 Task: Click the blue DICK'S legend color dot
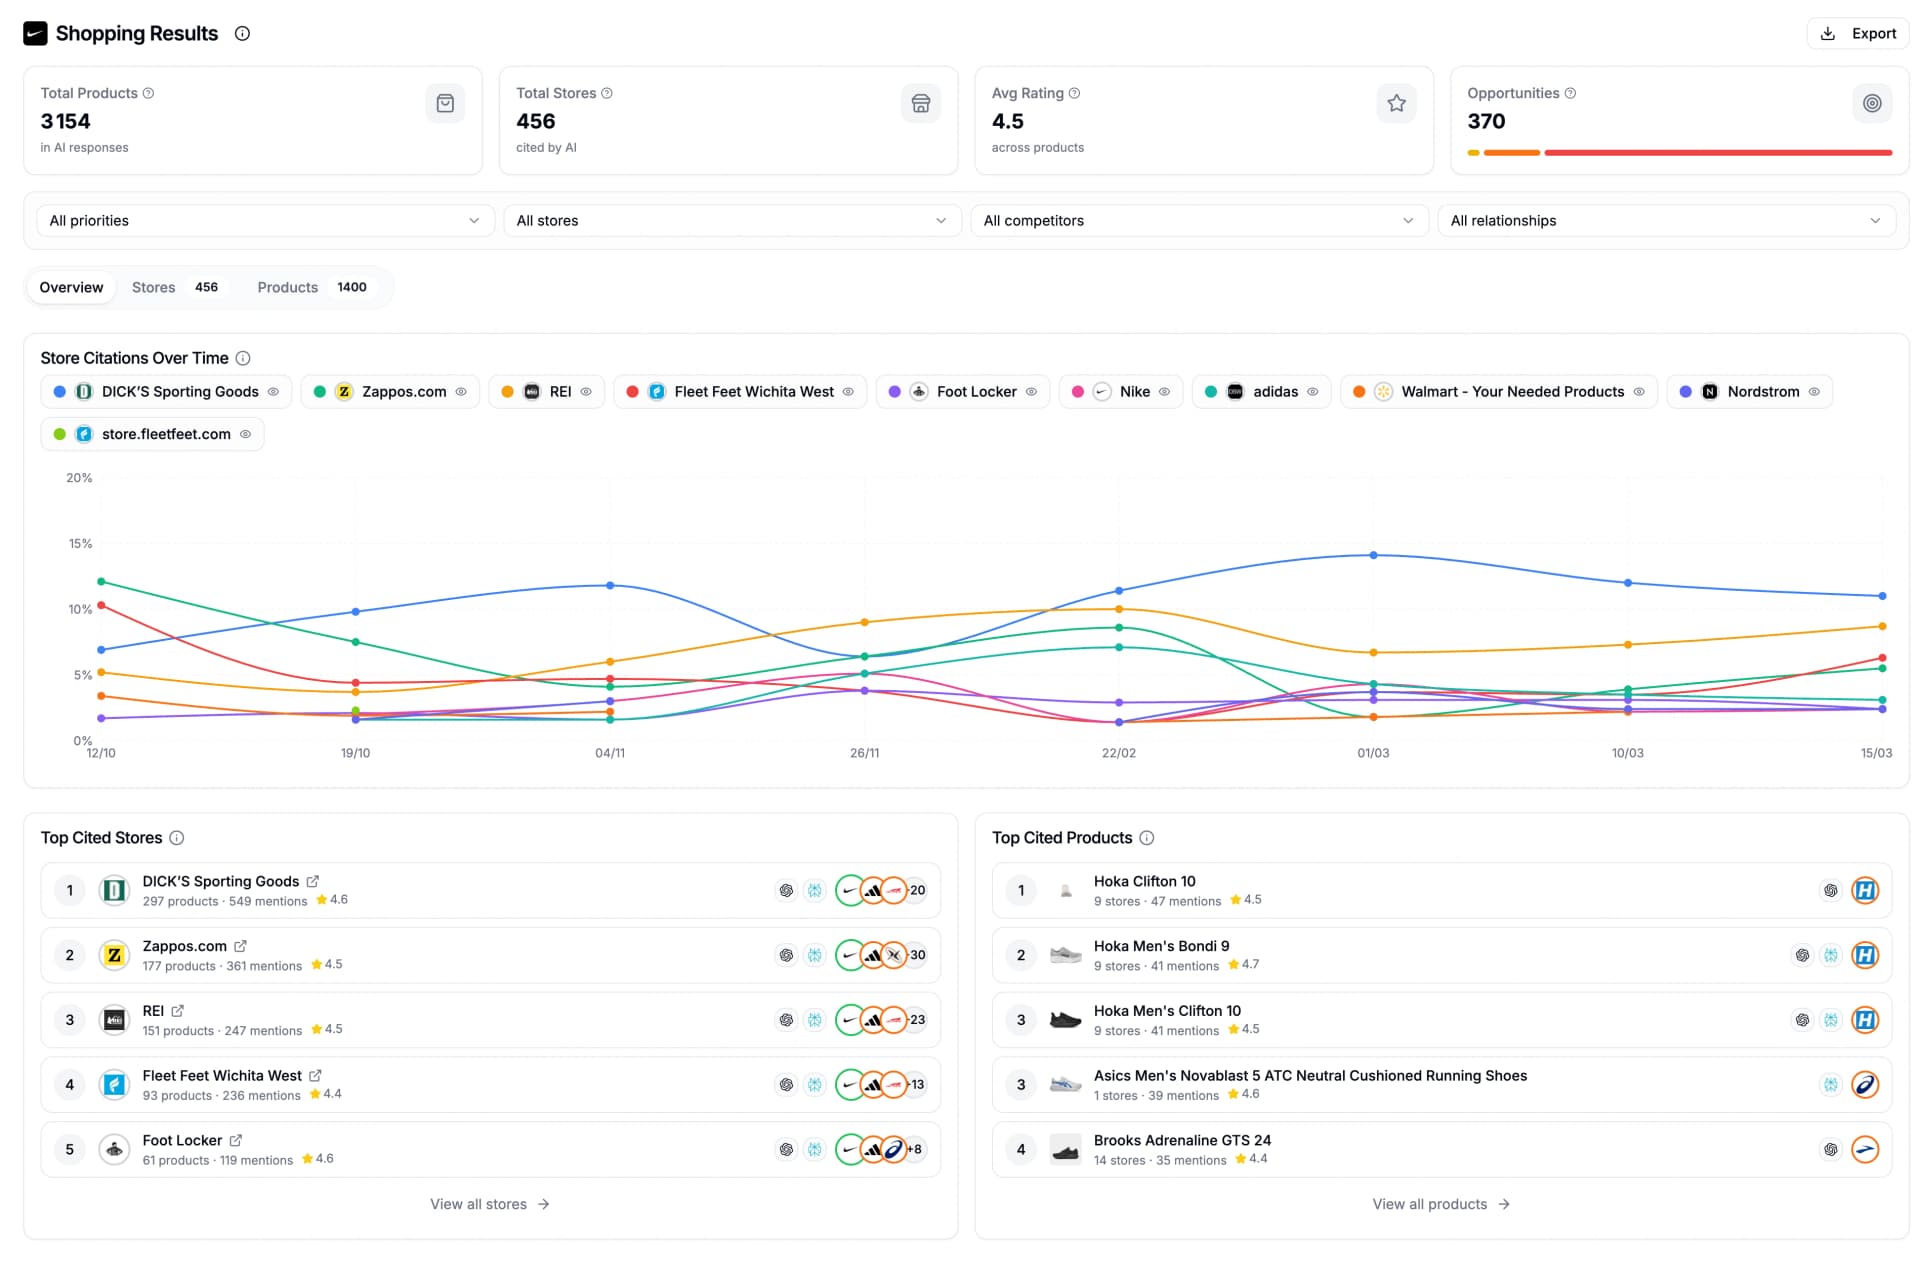tap(60, 392)
